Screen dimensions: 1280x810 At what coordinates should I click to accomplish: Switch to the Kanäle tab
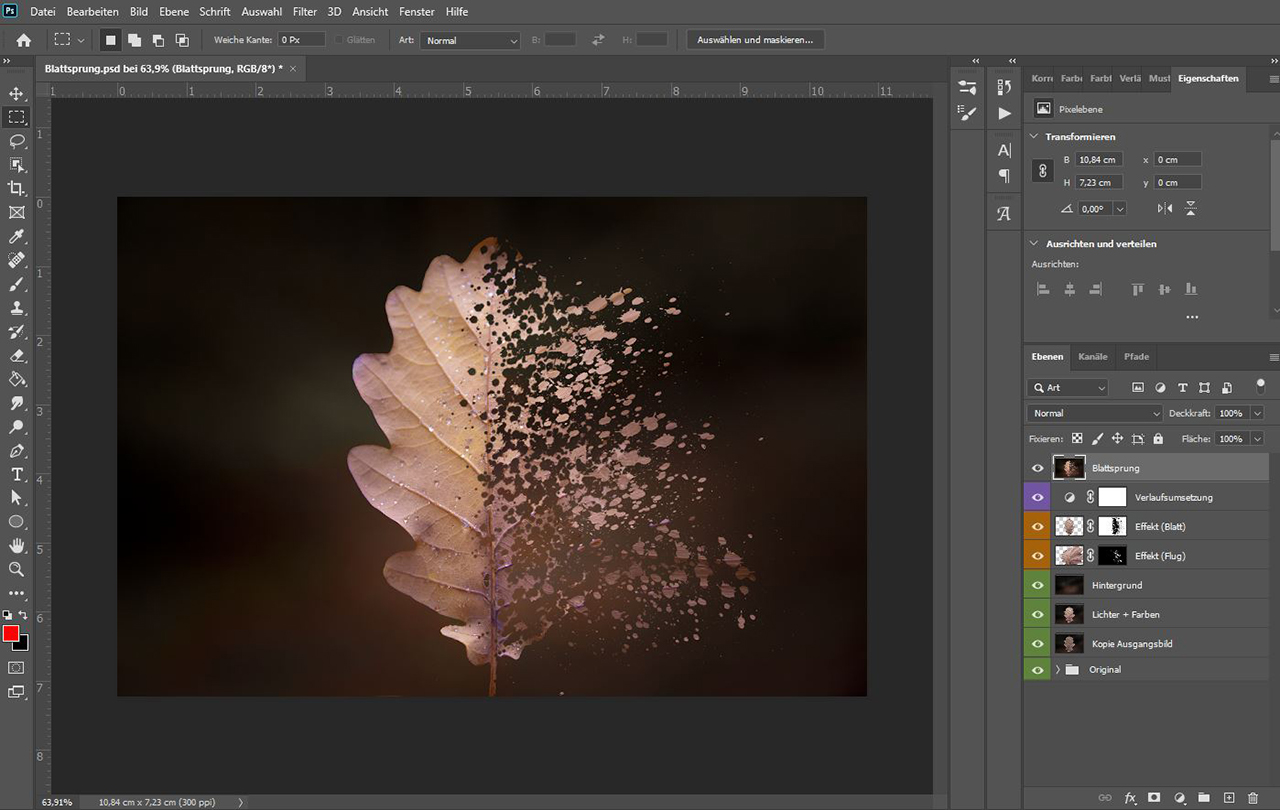1092,356
